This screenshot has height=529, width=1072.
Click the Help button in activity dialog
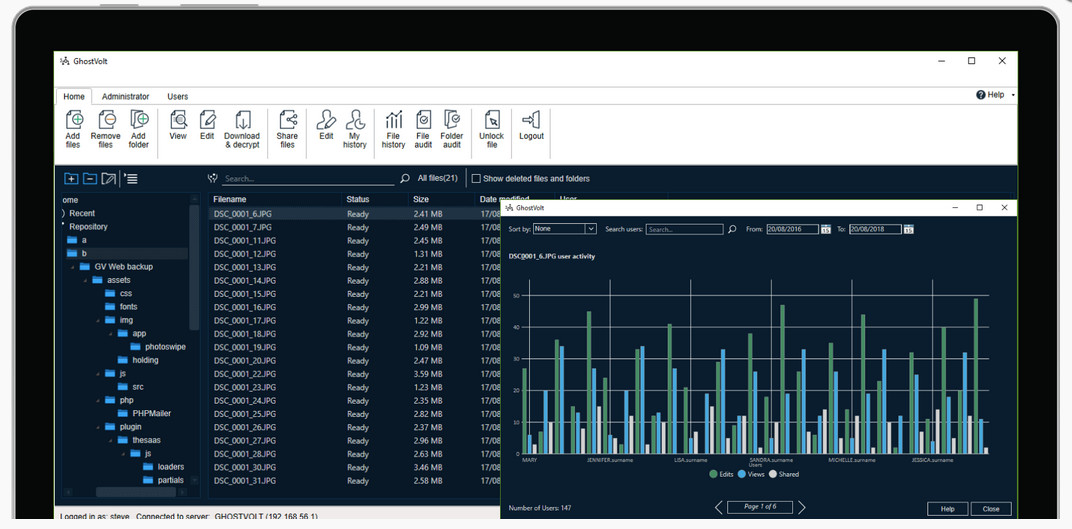[946, 509]
